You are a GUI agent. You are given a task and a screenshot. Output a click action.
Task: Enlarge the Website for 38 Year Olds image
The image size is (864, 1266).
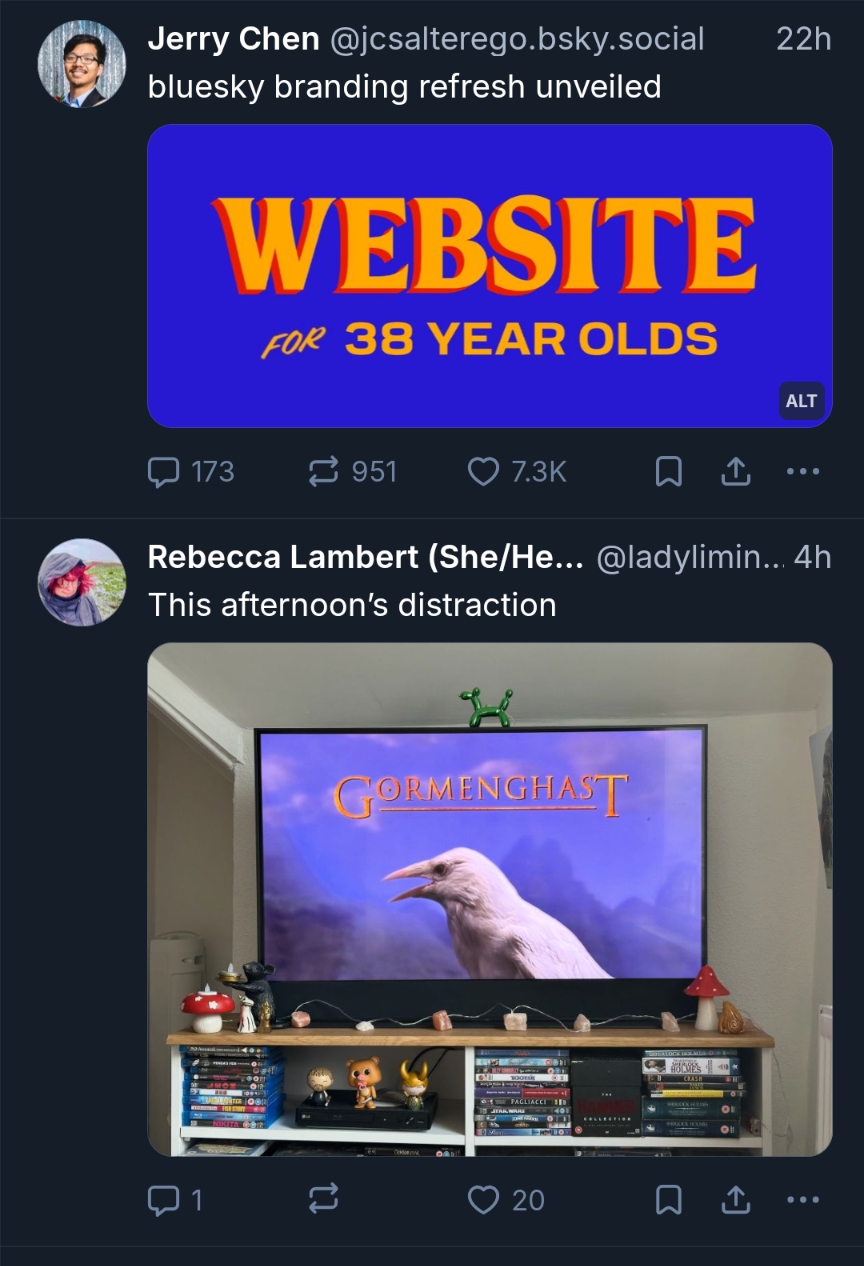pos(490,276)
